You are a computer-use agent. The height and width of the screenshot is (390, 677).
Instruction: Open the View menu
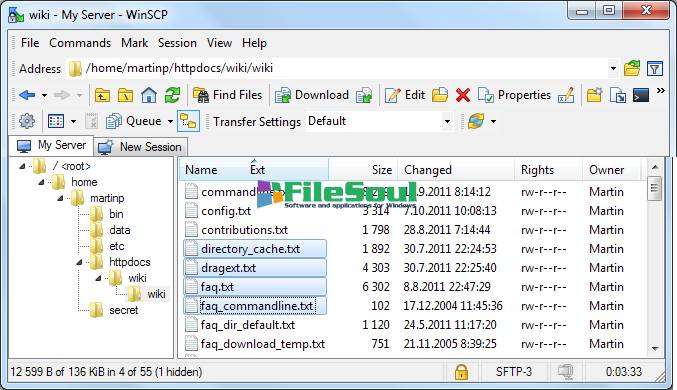219,43
